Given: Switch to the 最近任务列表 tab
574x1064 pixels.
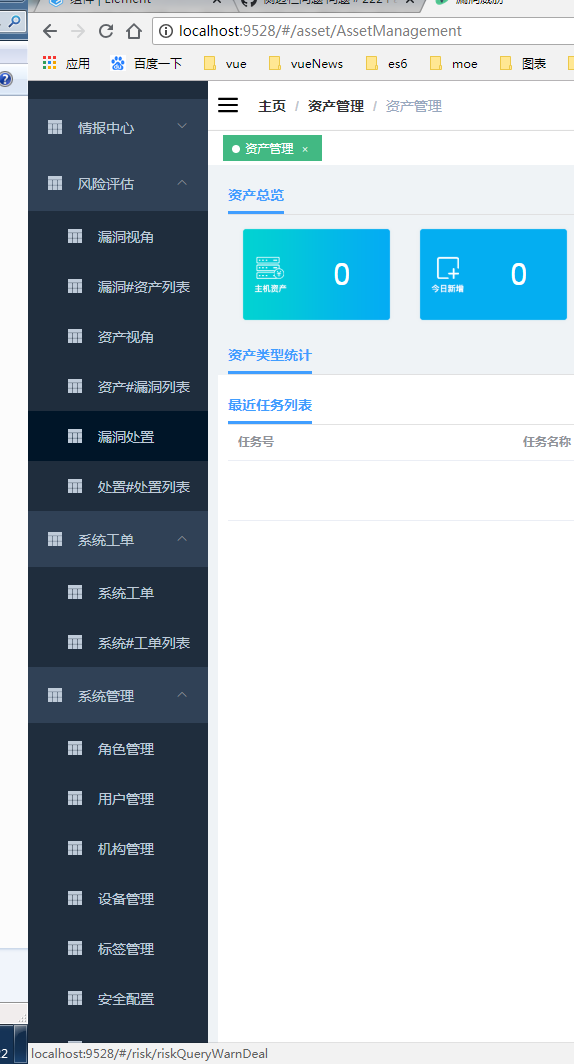Looking at the screenshot, I should (269, 406).
